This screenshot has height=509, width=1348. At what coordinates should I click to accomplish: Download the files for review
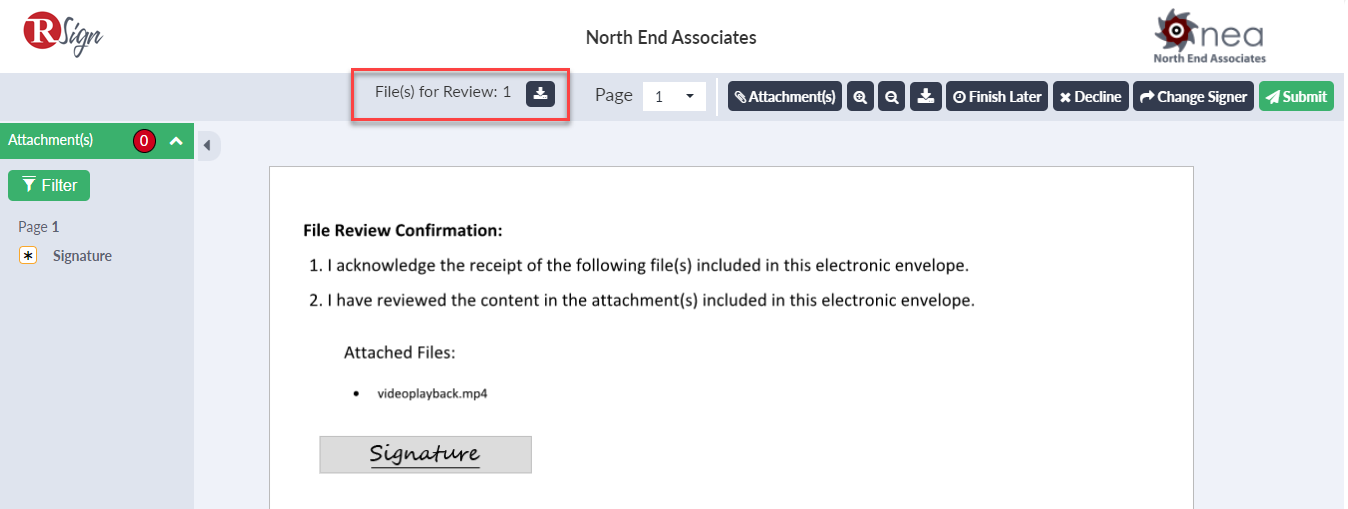(x=540, y=94)
